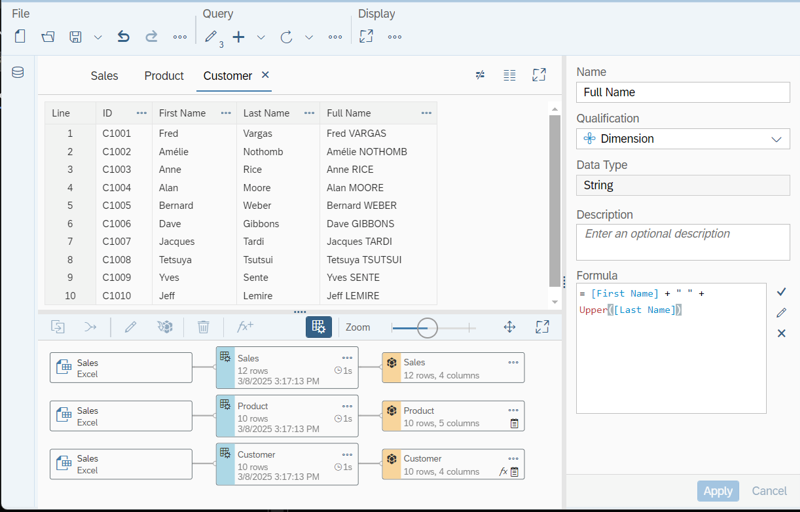Toggle the column layout view icon
The height and width of the screenshot is (512, 800).
(x=510, y=75)
